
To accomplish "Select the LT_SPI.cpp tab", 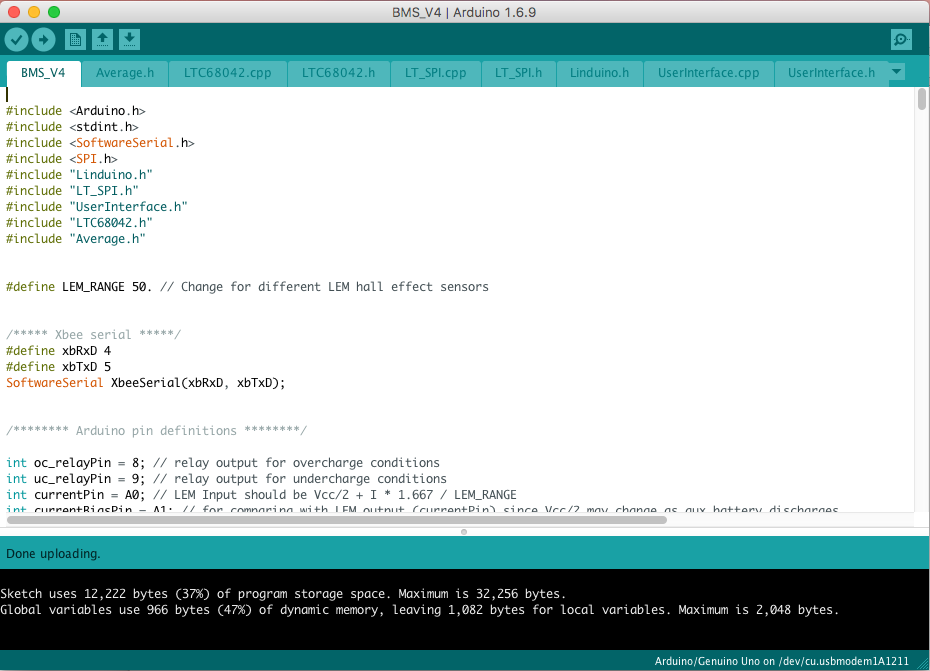I will coord(435,73).
